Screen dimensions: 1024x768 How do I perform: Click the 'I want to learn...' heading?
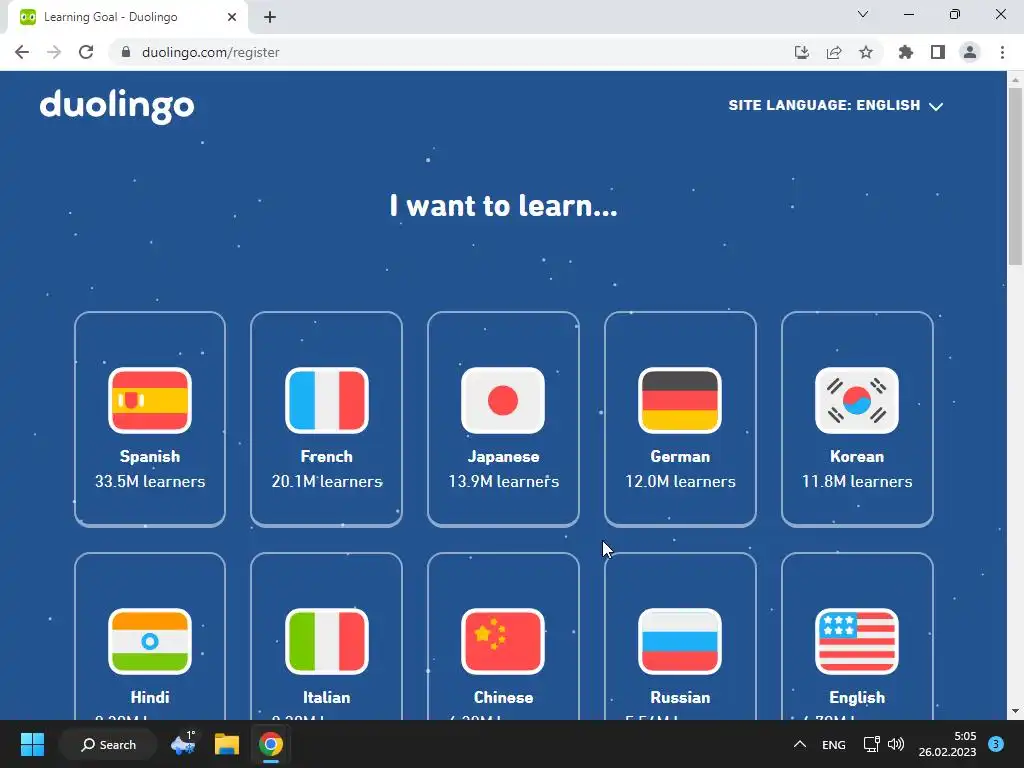point(504,206)
